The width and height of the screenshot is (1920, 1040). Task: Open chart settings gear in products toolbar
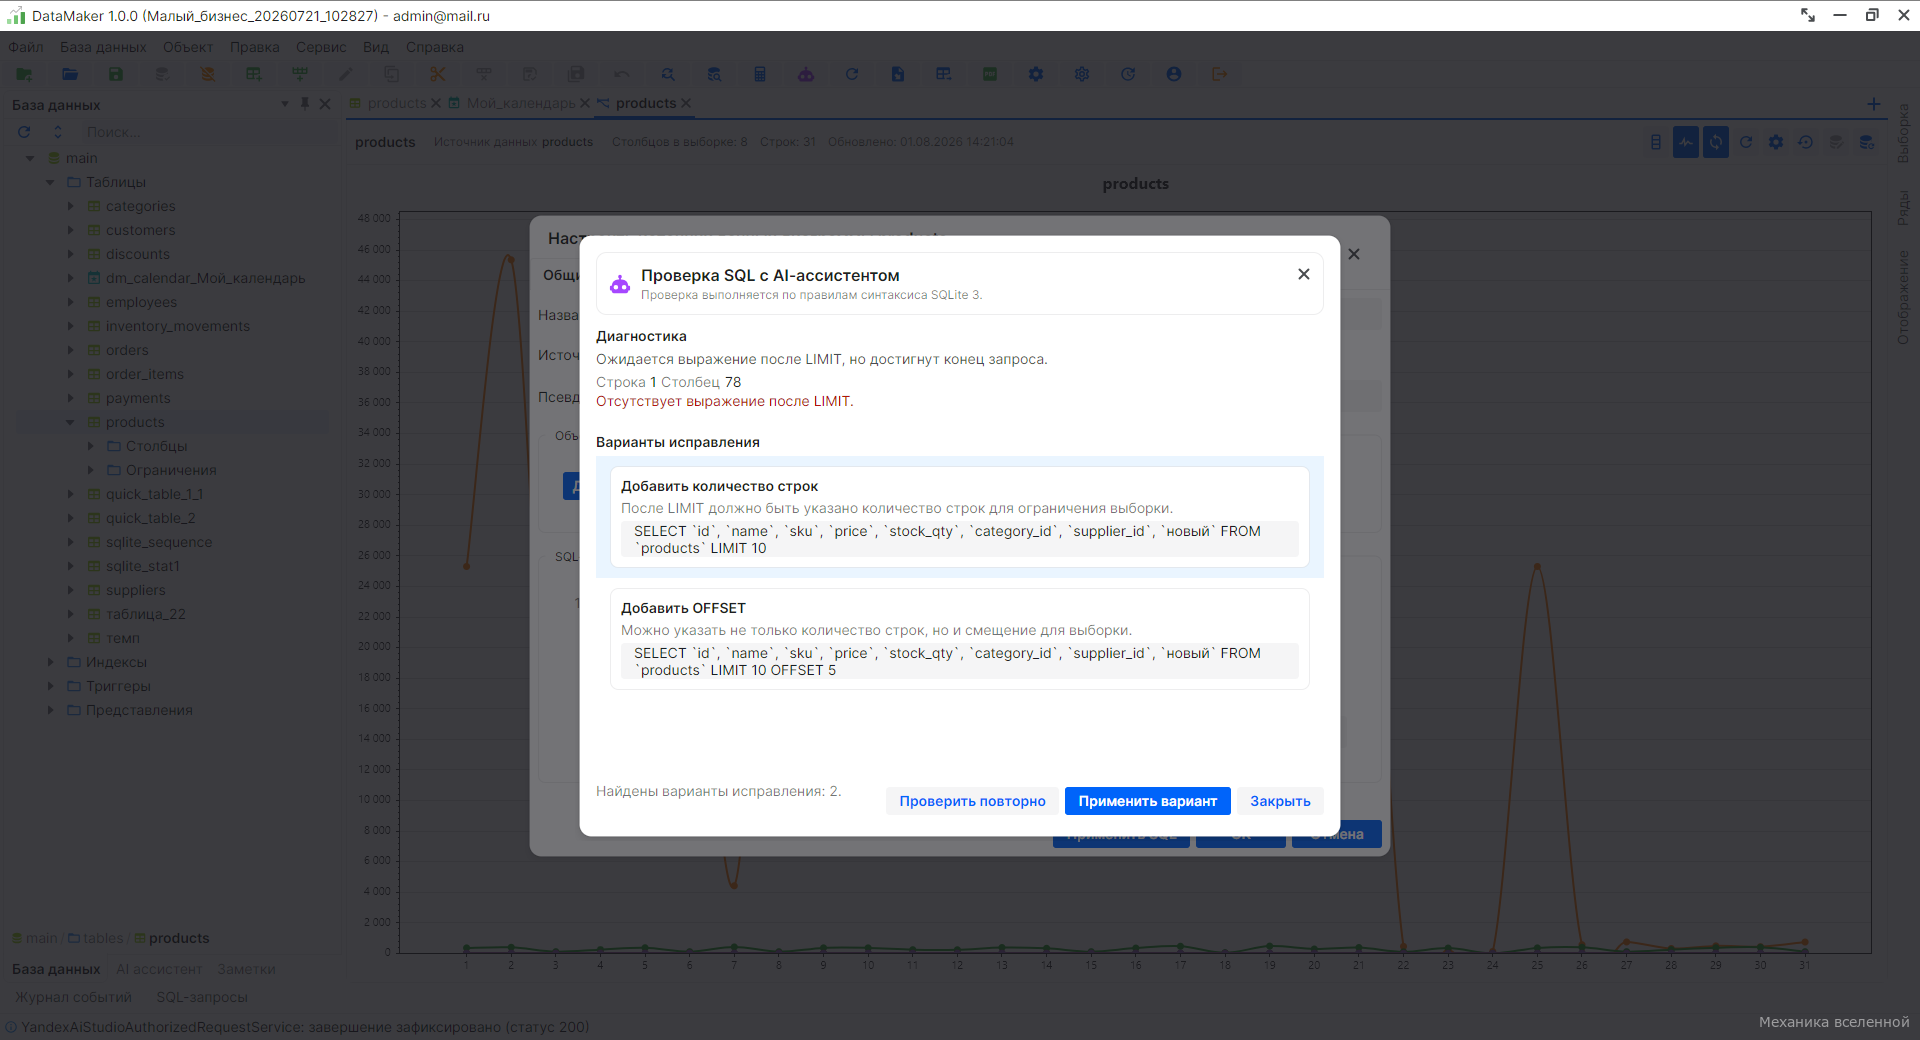[x=1776, y=142]
